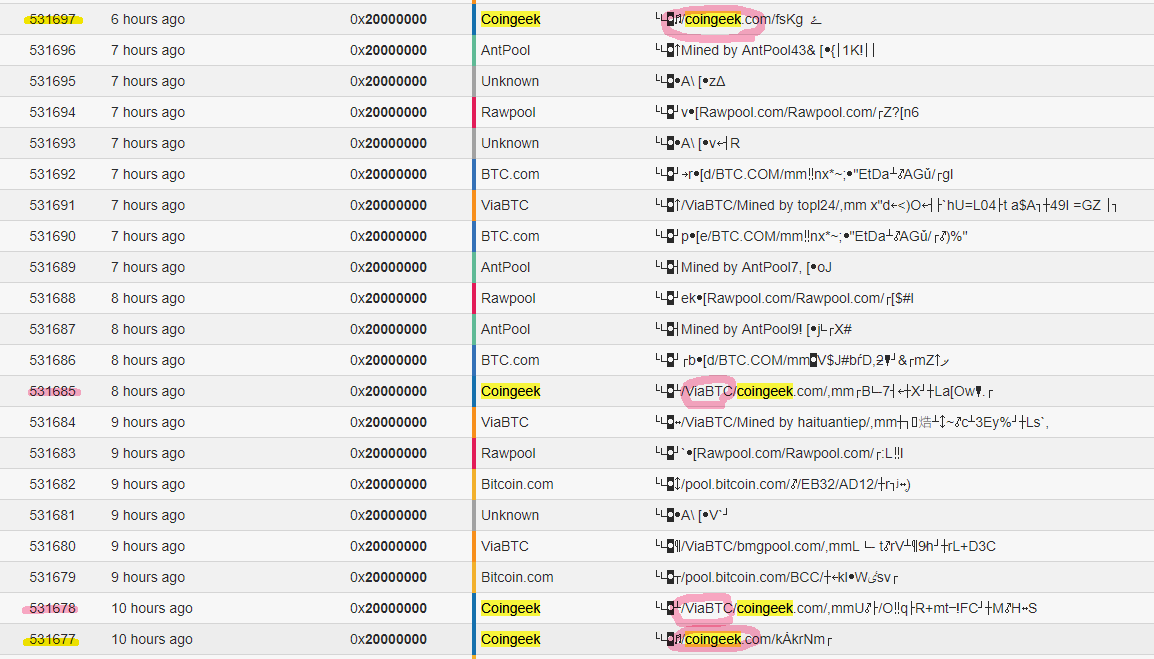
Task: Select ViaBTC pool in row 531680
Action: pos(505,546)
